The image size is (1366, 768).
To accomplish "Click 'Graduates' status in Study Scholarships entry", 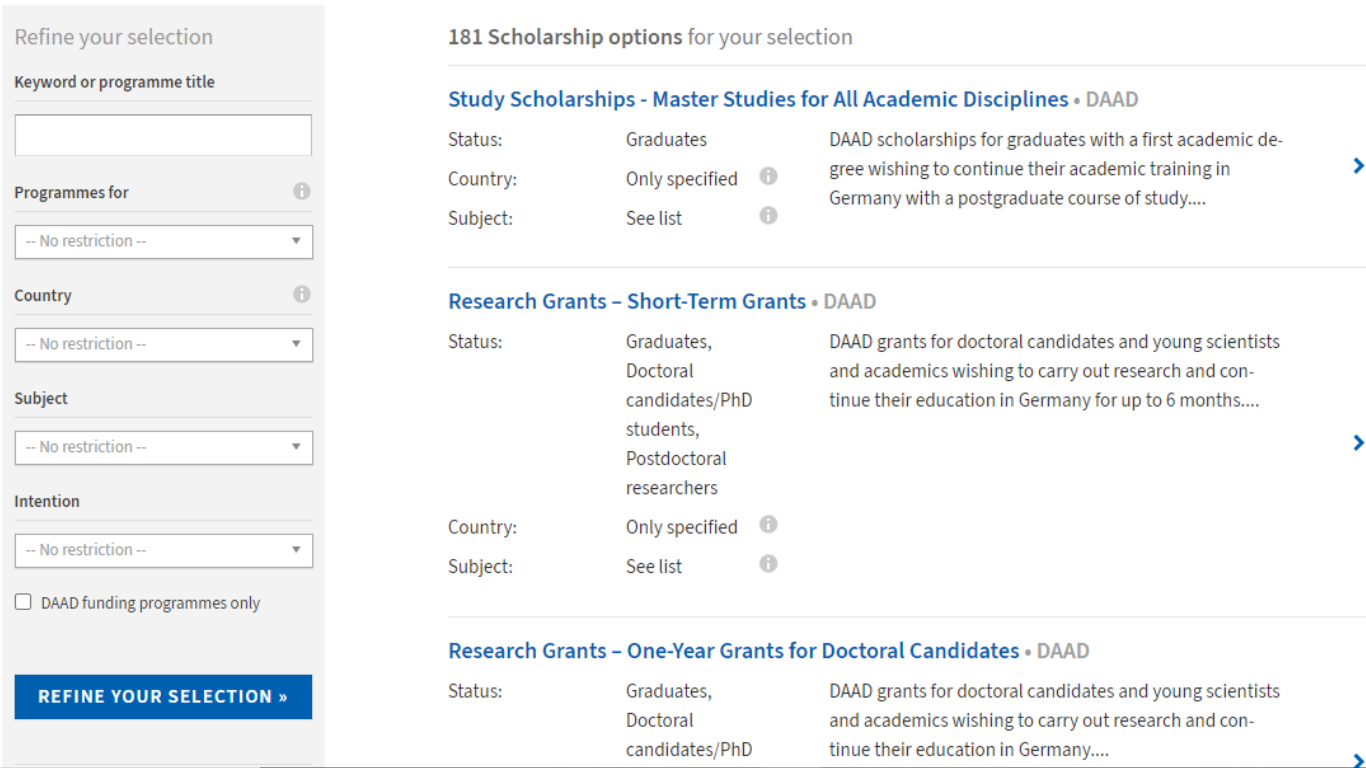I will [666, 139].
